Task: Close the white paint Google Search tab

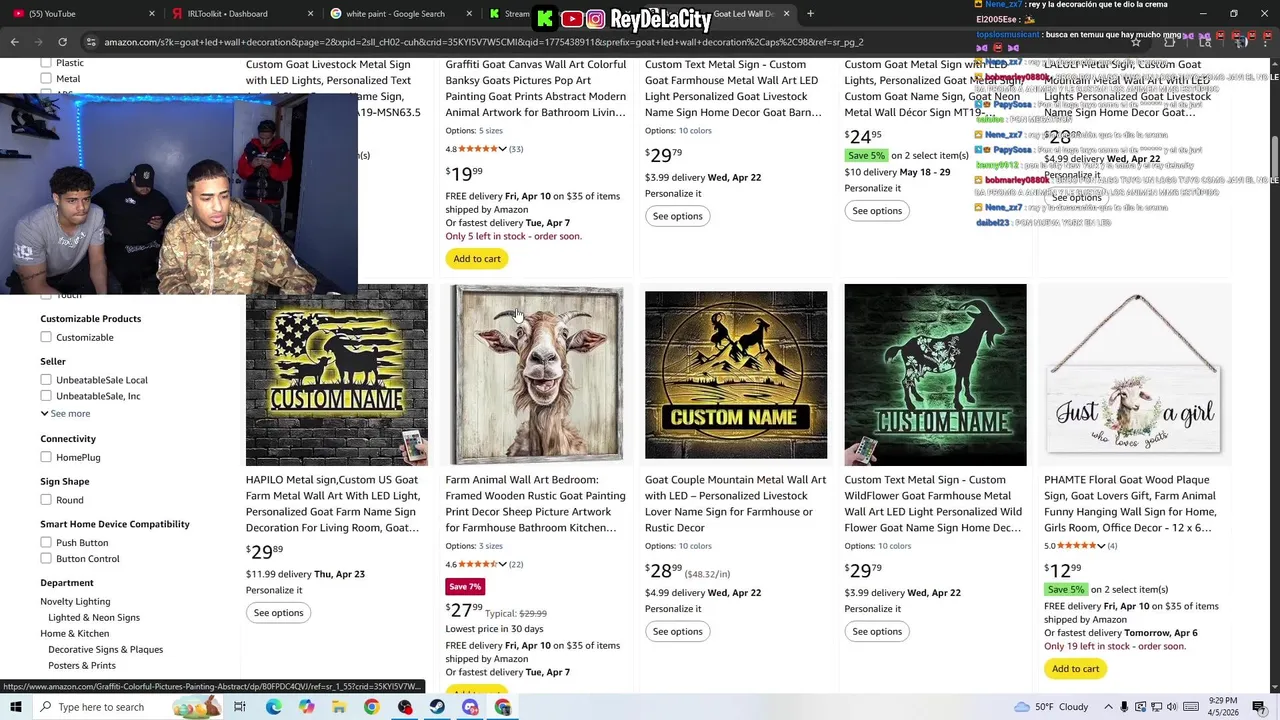Action: [x=469, y=14]
